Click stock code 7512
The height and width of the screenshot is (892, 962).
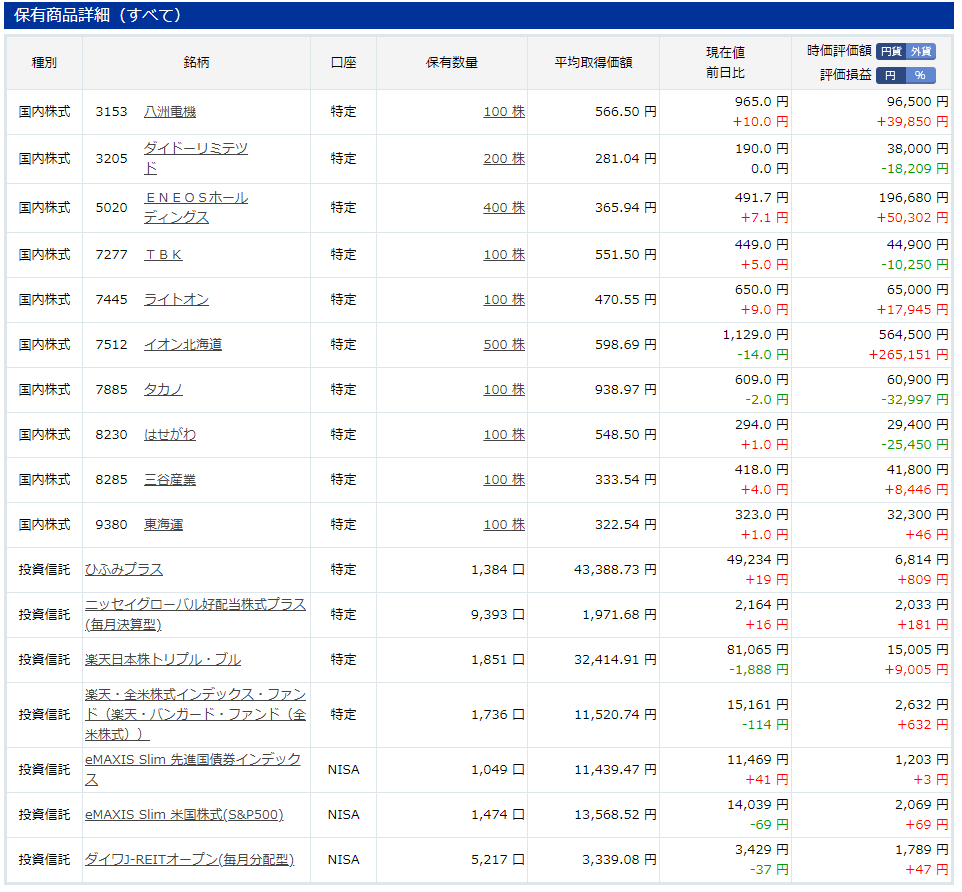[111, 345]
